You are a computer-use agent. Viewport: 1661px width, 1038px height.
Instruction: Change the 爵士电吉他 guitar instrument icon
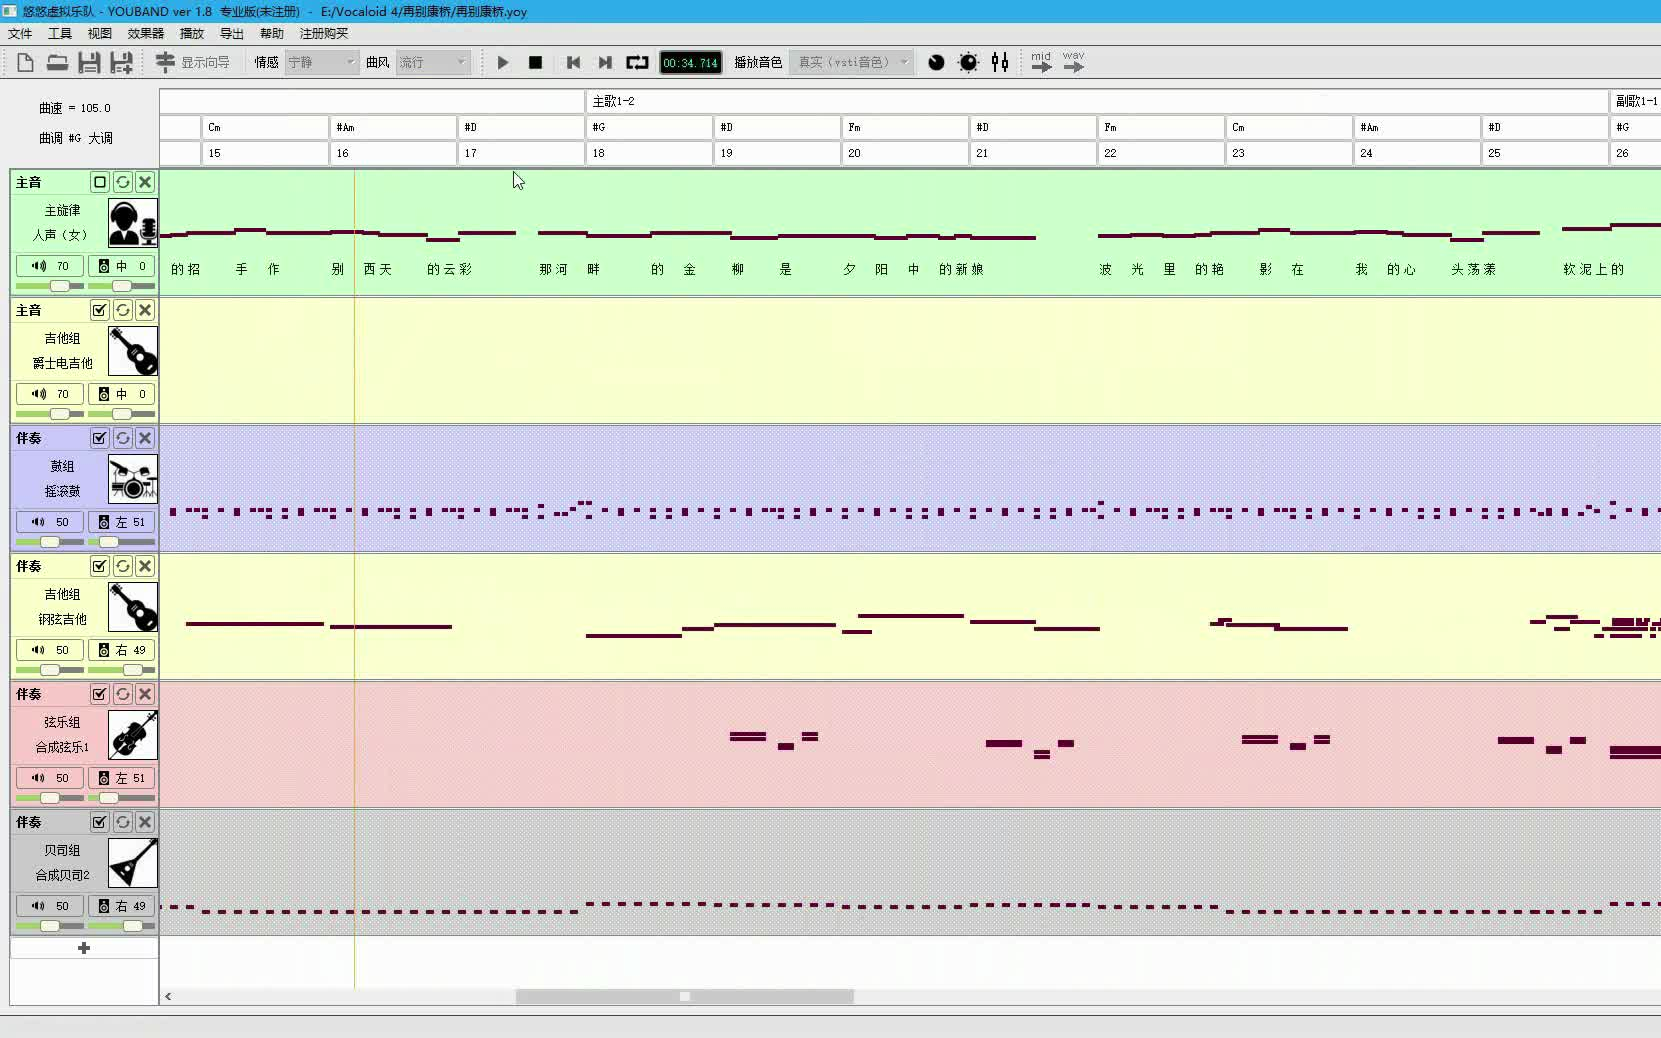[133, 351]
